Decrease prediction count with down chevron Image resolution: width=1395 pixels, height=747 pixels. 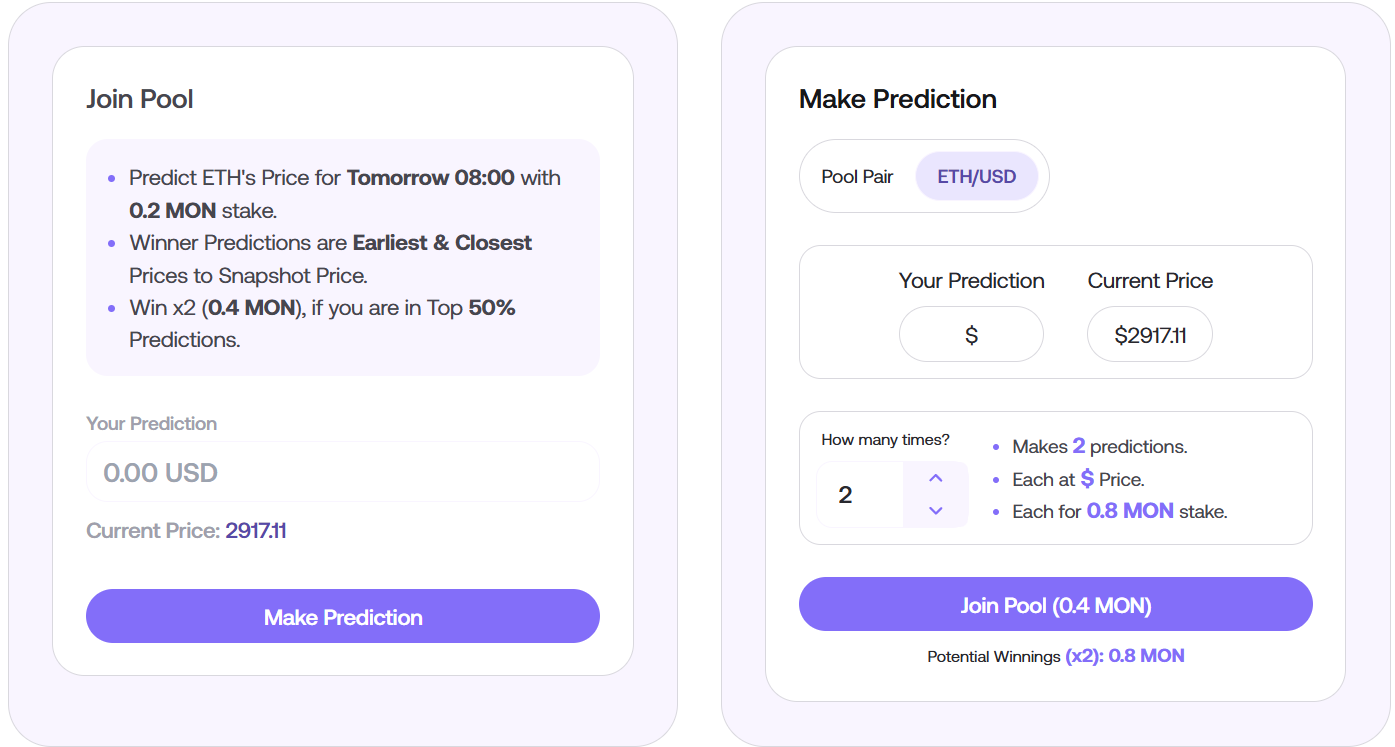[935, 511]
